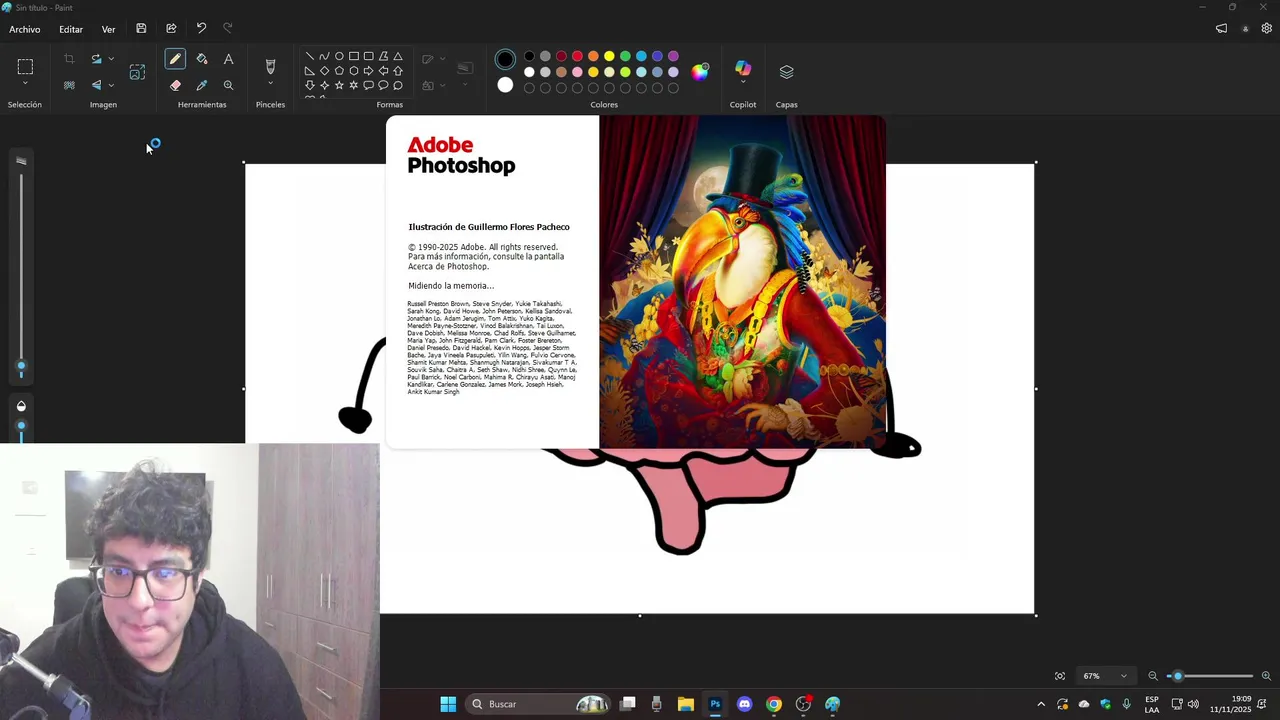Viewport: 1280px width, 720px height.
Task: Select the Fill bucket tool
Action: (202, 60)
